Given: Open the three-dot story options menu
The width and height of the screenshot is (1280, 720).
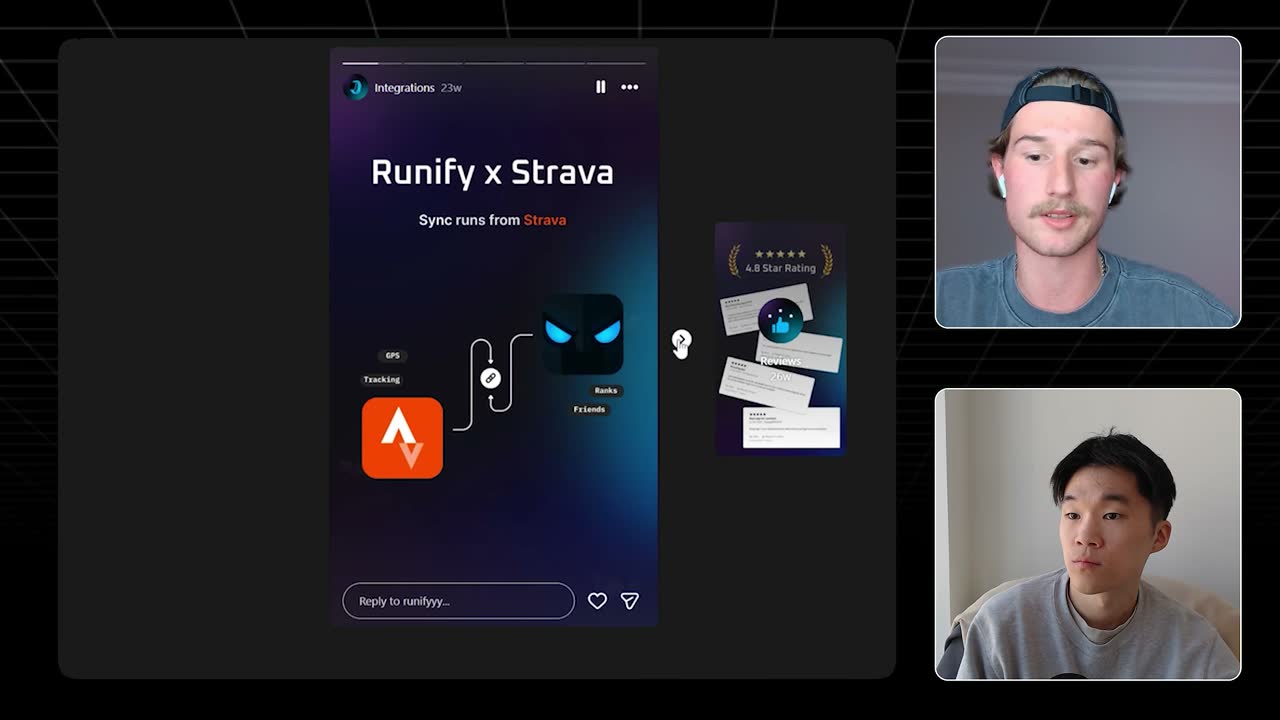Looking at the screenshot, I should point(629,87).
